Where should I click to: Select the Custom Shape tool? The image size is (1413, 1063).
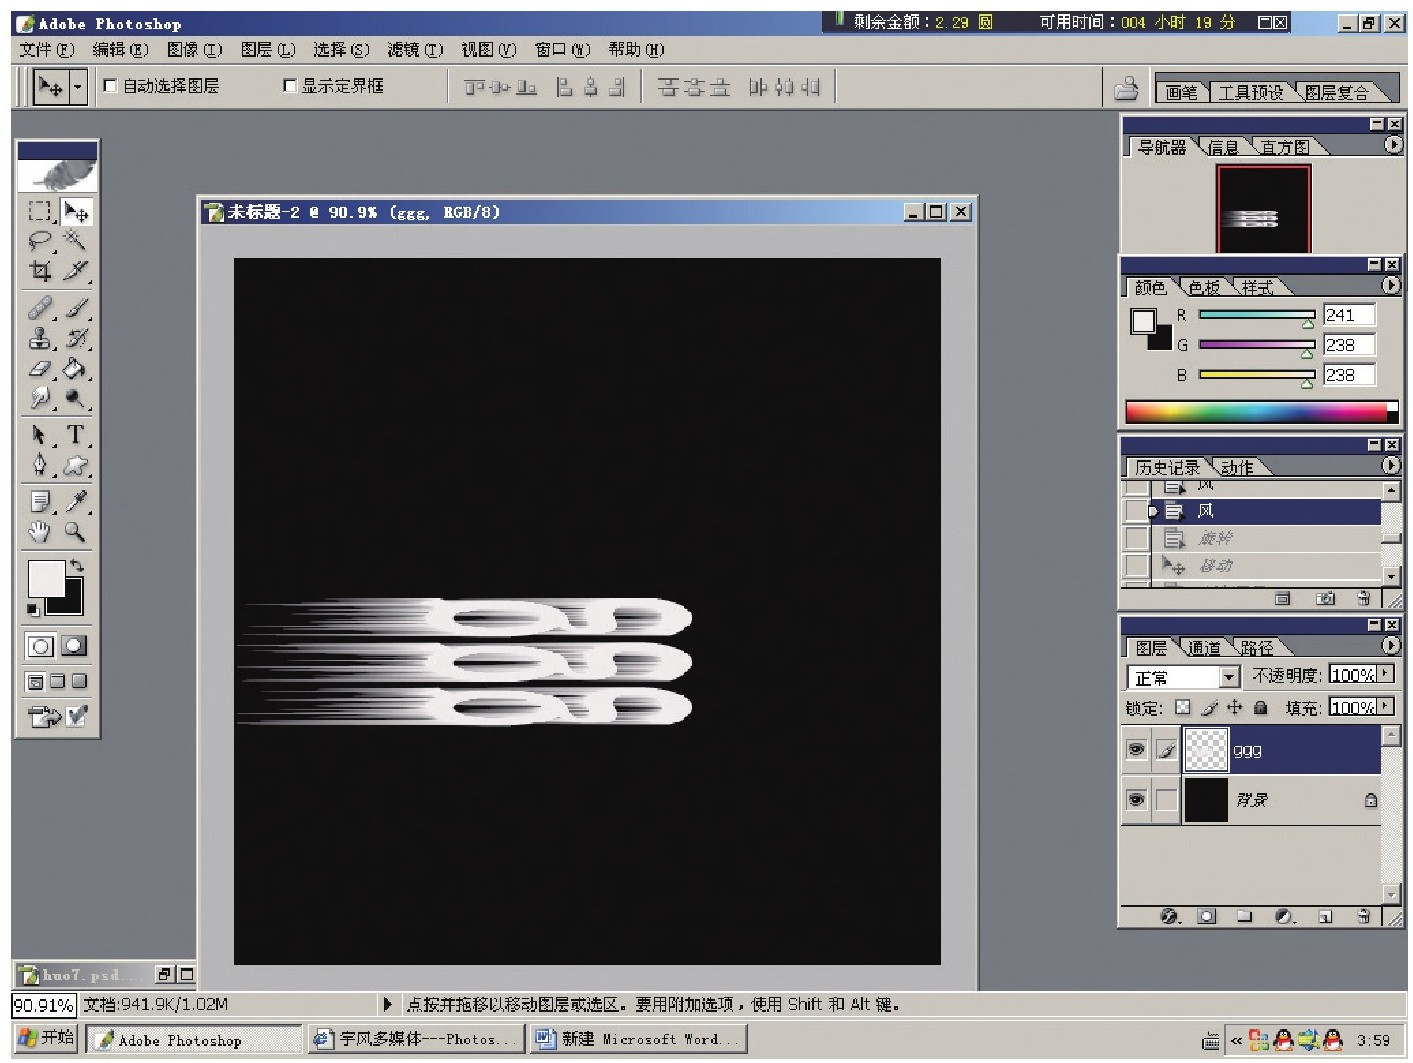coord(75,465)
